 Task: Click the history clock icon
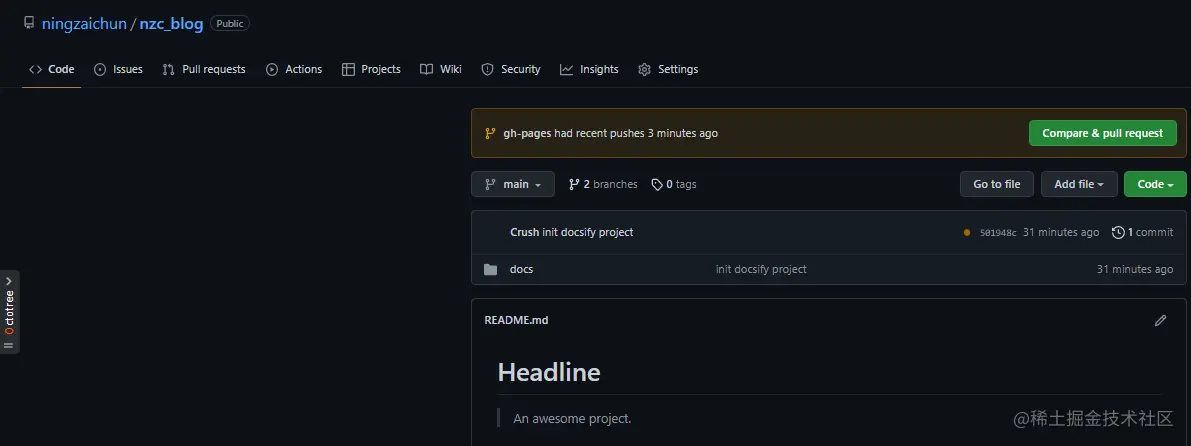(x=1118, y=232)
